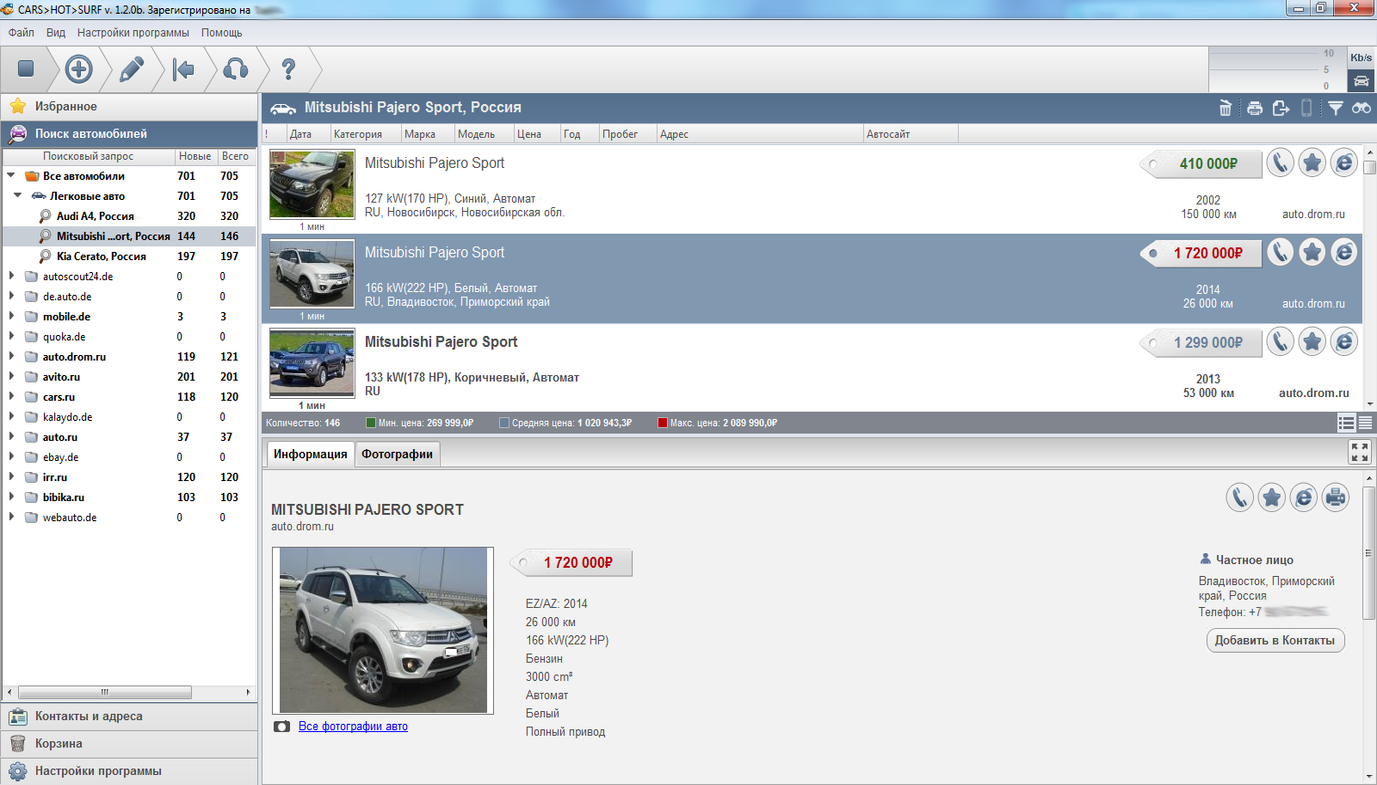Click the car icon under Kb/s indicator
Viewport: 1377px width, 785px height.
(1360, 81)
